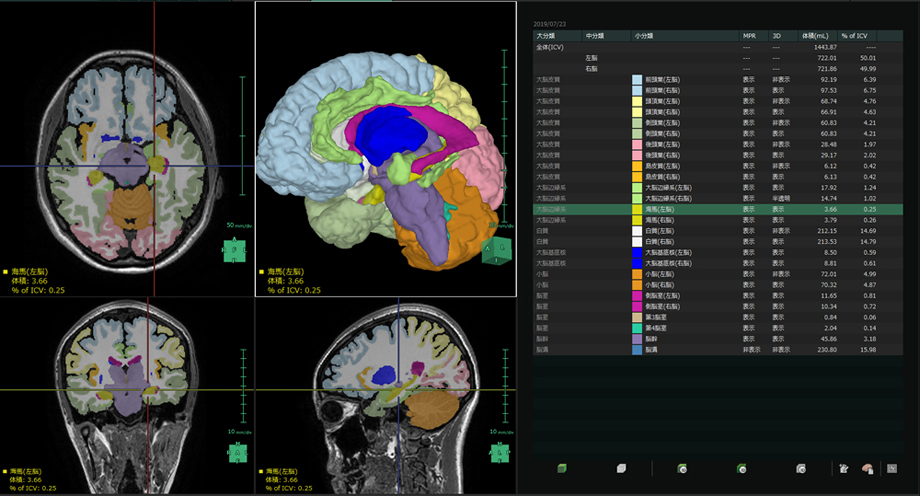Select the 全体(ICV) row

click(x=718, y=47)
